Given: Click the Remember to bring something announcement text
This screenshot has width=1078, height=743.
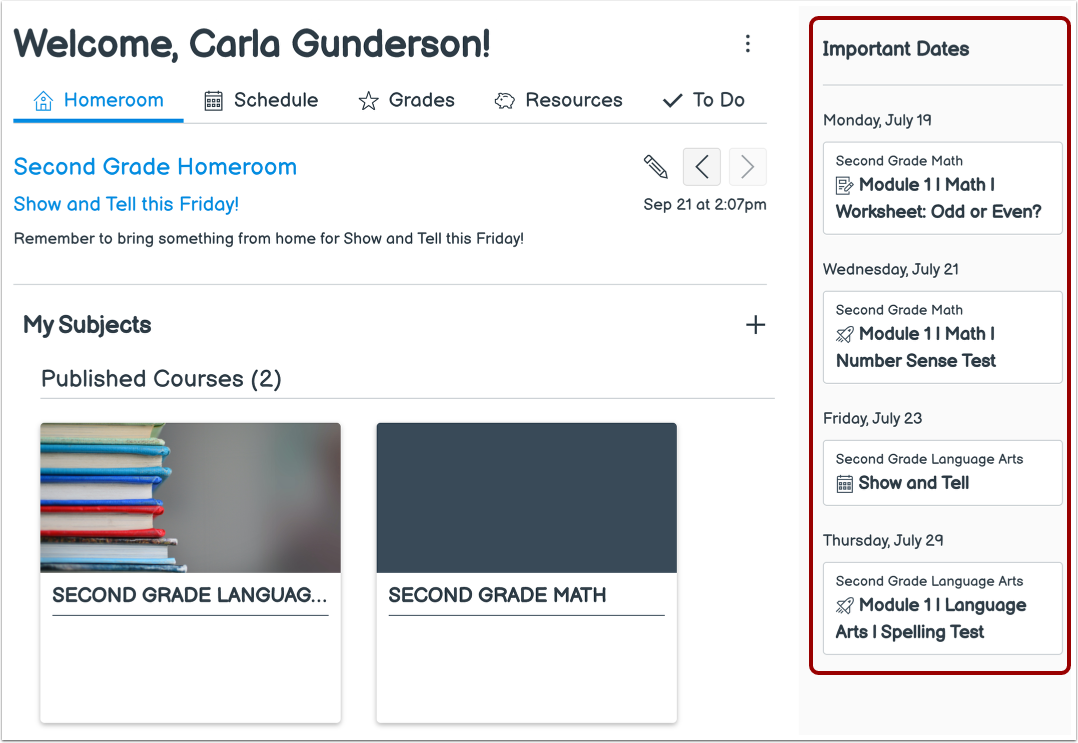Looking at the screenshot, I should tap(269, 239).
